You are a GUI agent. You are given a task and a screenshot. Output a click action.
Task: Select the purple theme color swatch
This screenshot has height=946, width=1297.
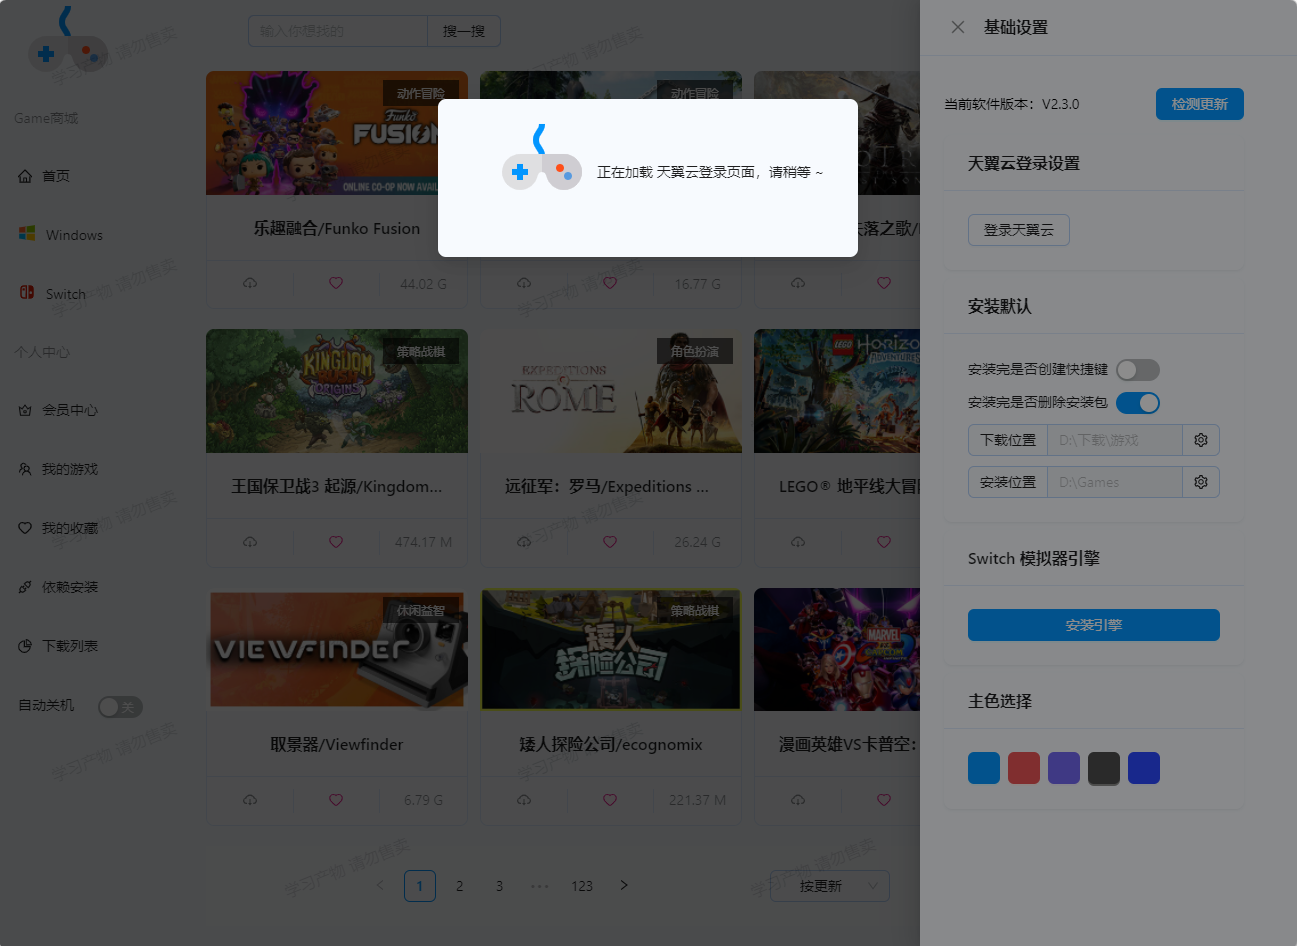pos(1064,768)
